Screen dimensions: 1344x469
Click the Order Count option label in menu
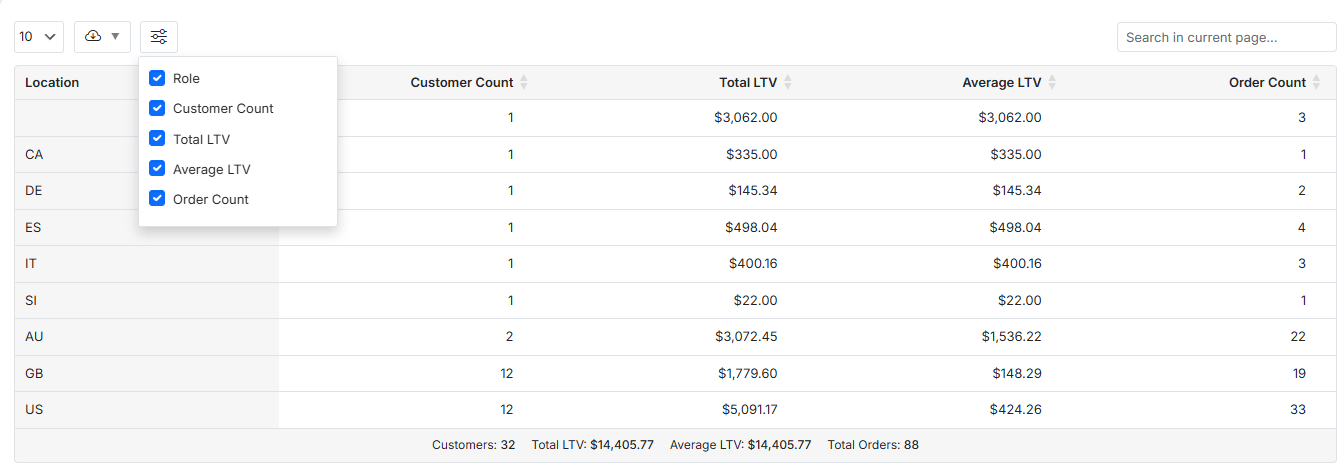[211, 199]
